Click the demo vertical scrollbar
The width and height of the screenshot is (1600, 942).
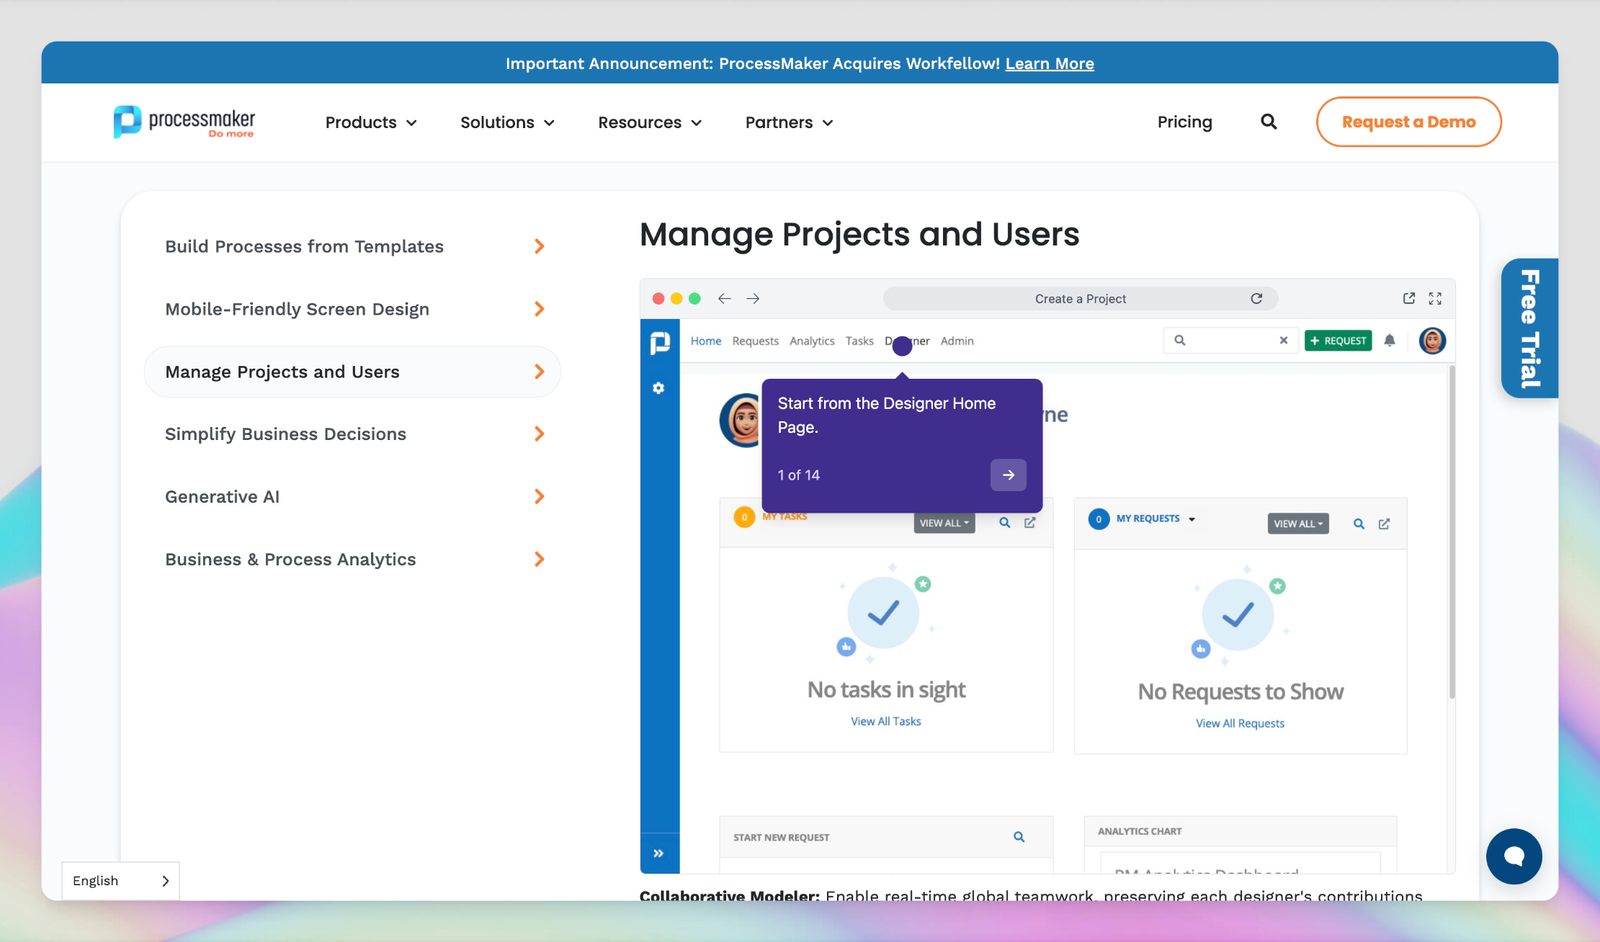pos(1452,533)
